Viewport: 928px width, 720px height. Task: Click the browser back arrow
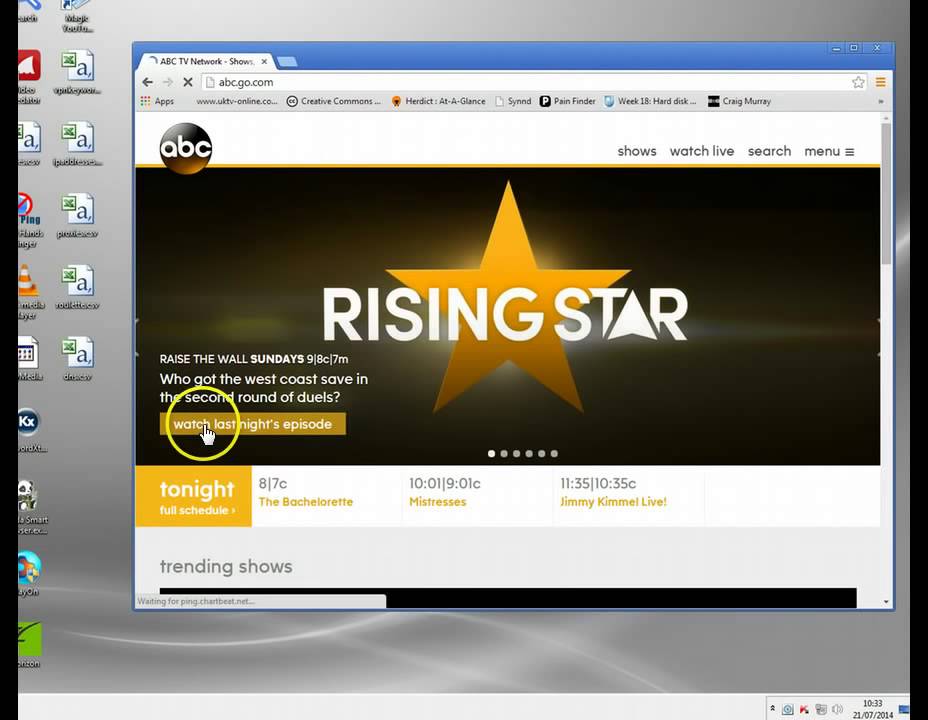point(148,82)
